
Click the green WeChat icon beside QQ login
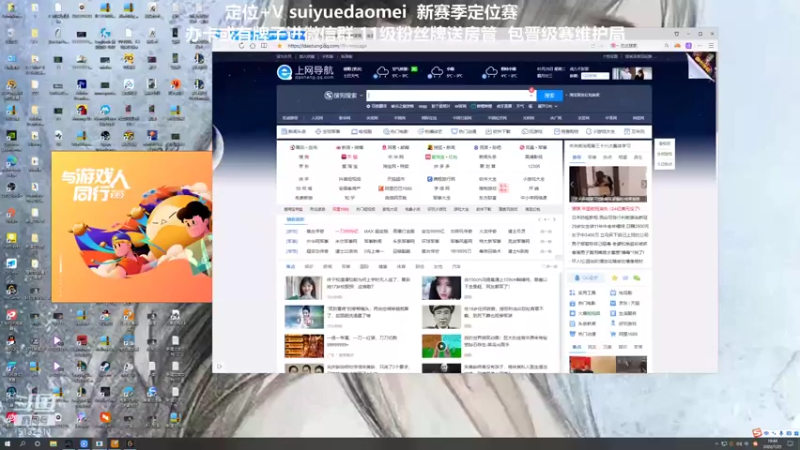pyautogui.click(x=637, y=278)
